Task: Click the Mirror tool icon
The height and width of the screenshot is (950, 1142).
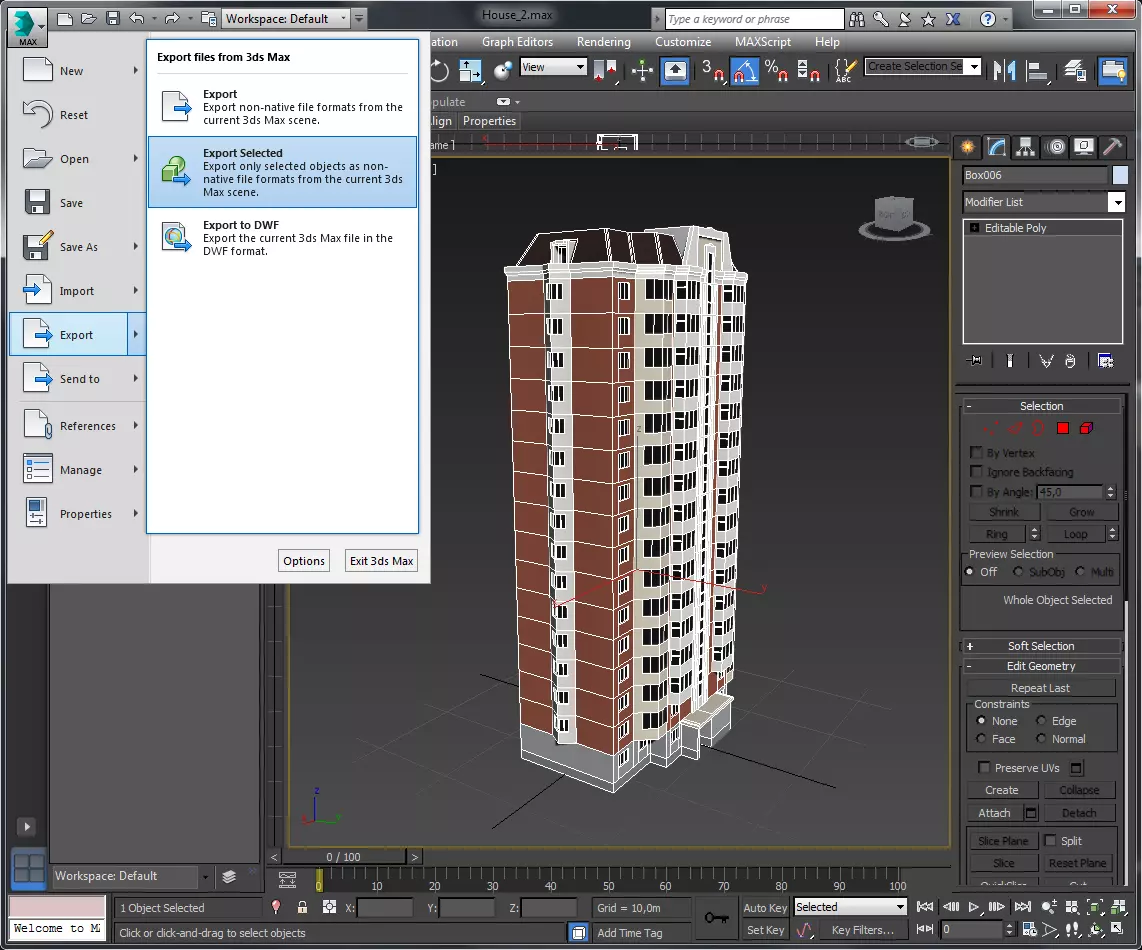Action: [x=1005, y=70]
